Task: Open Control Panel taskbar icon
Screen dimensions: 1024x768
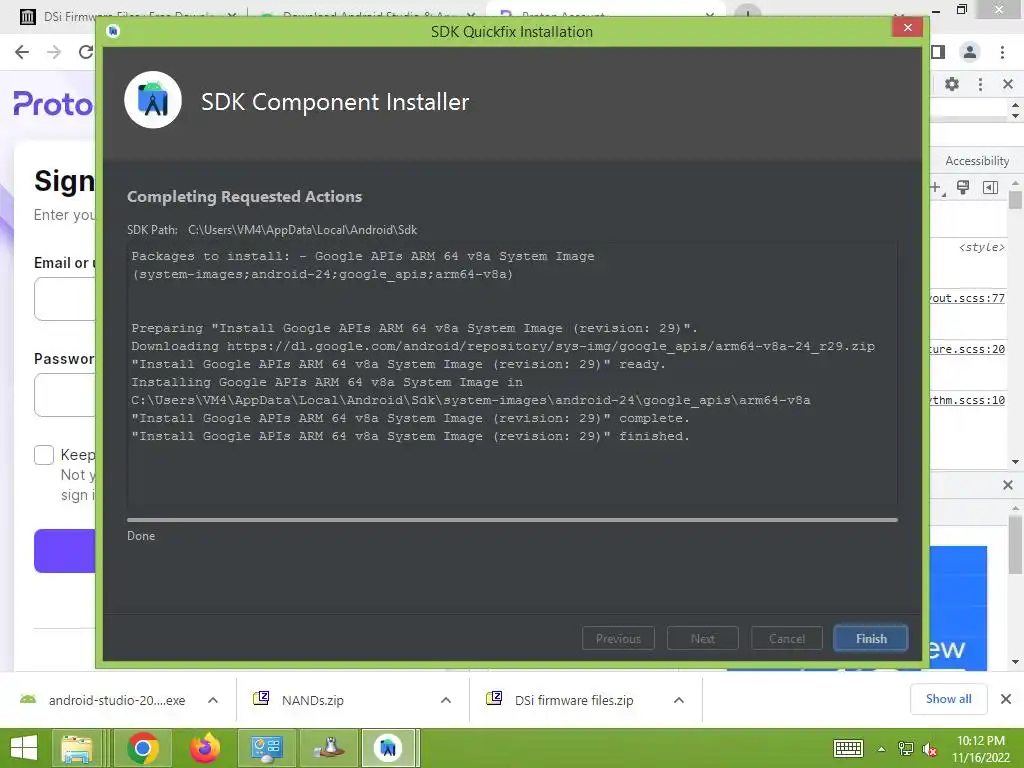Action: [x=266, y=748]
